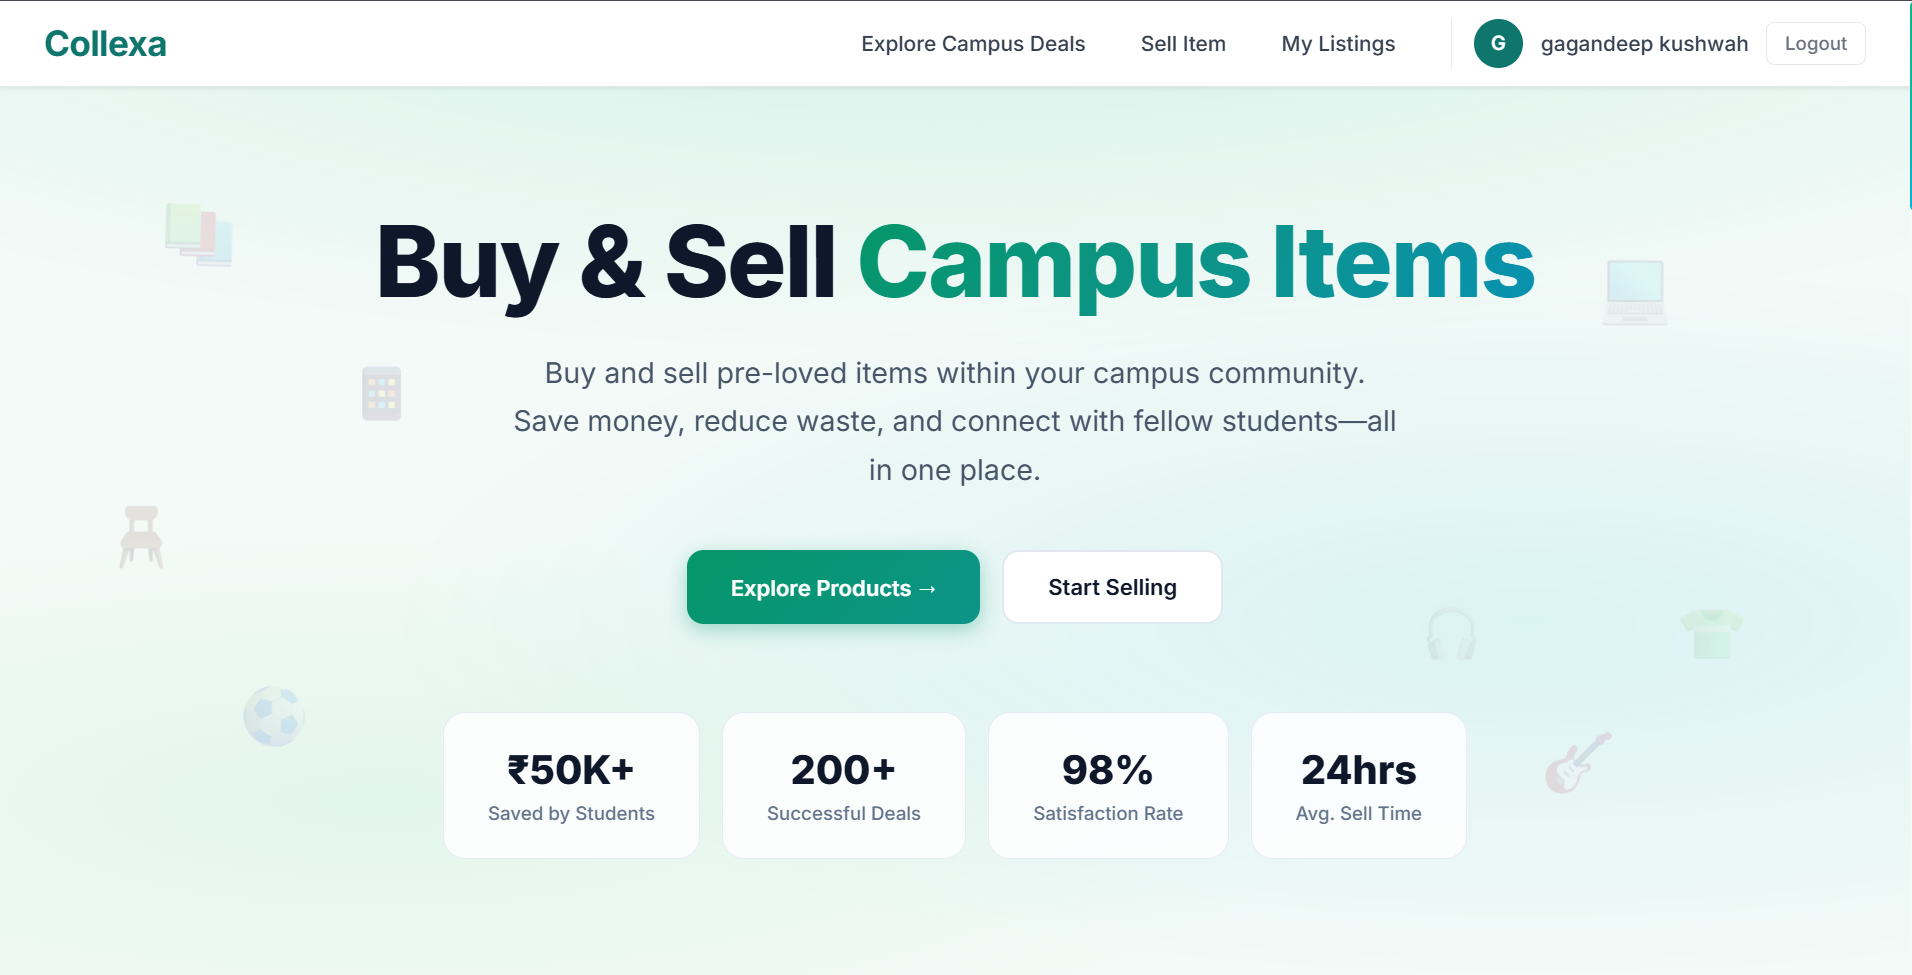Click the Collexa logo
Screen dimensions: 1912x975
tap(106, 44)
